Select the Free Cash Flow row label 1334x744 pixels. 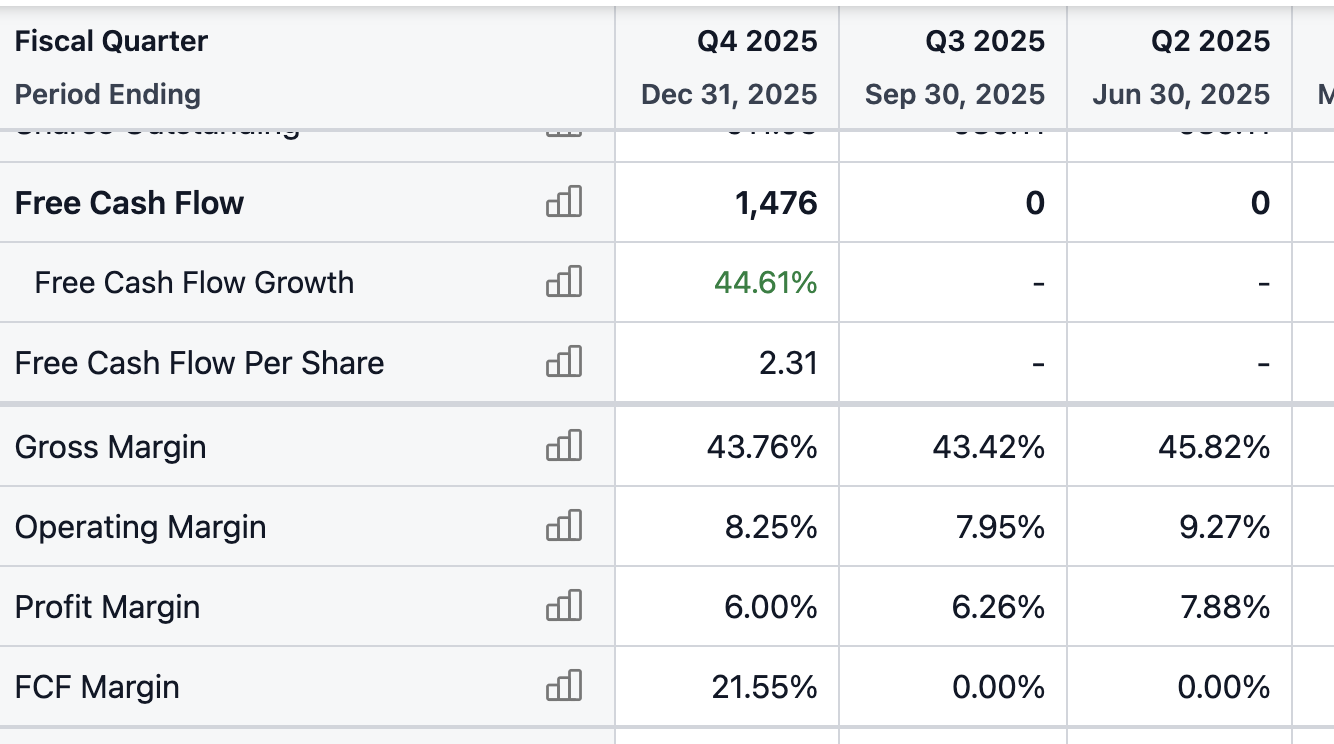point(129,203)
